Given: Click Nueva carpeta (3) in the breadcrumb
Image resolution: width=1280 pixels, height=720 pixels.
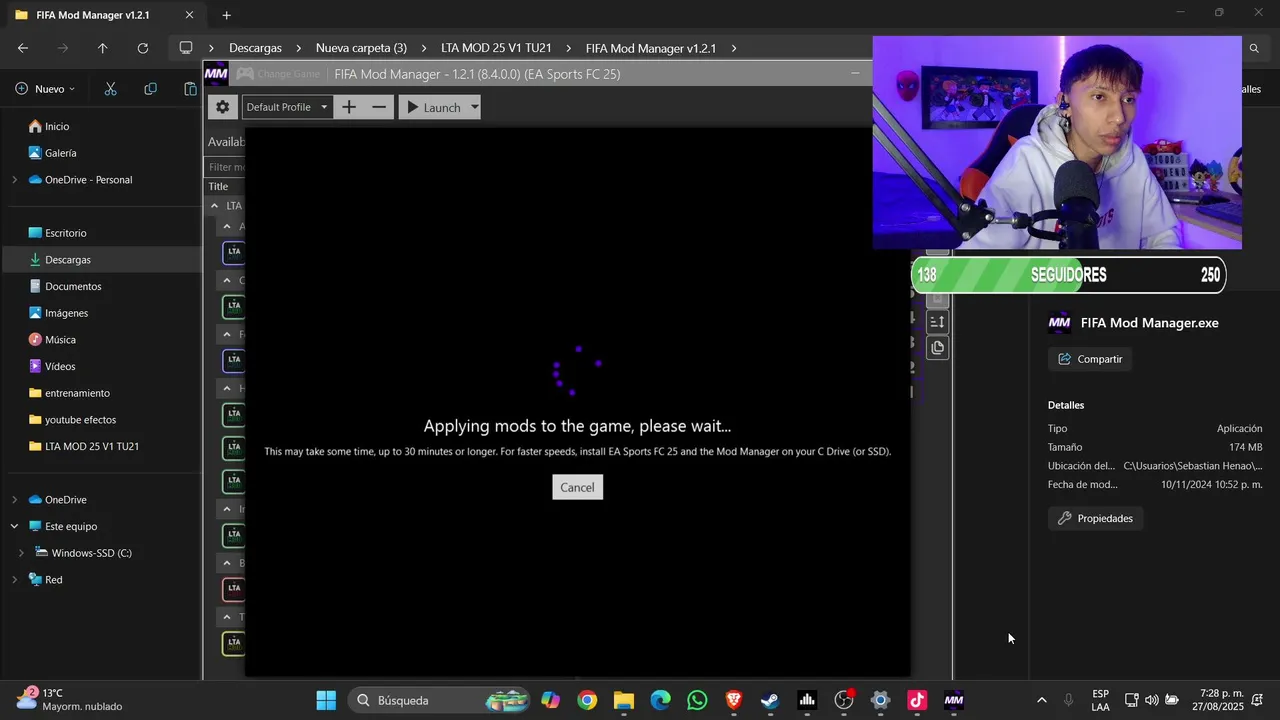Looking at the screenshot, I should click(361, 48).
